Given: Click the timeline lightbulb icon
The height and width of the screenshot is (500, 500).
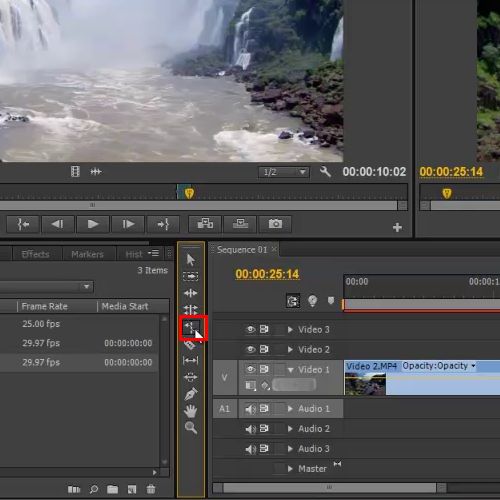Looking at the screenshot, I should 312,301.
